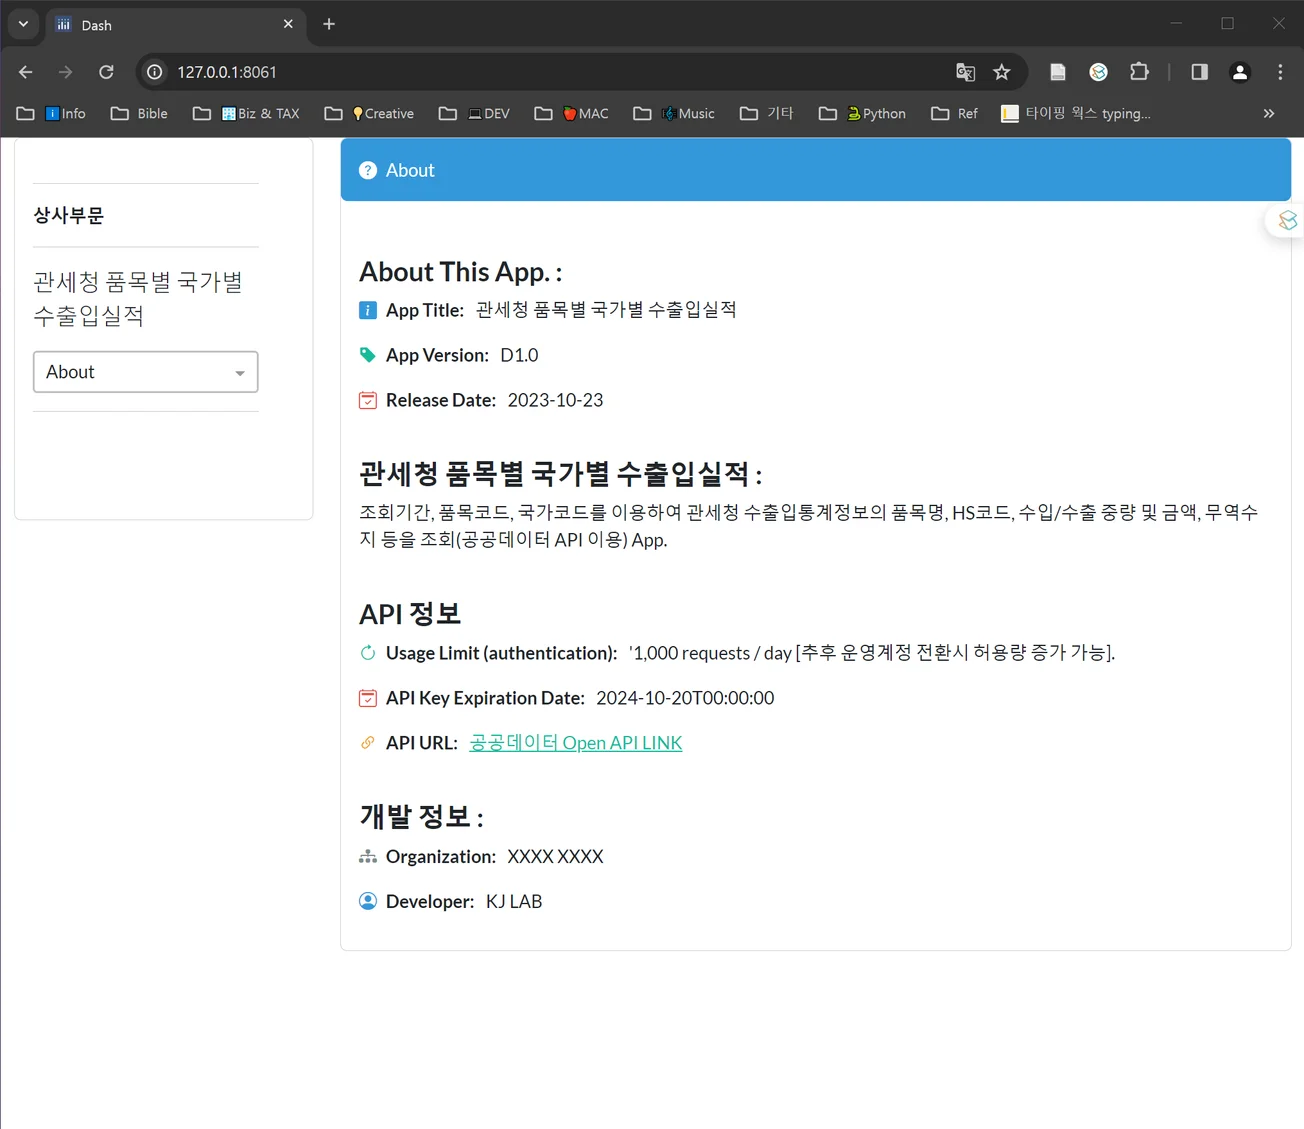Toggle the browser side panel
This screenshot has height=1129, width=1304.
pos(1199,72)
